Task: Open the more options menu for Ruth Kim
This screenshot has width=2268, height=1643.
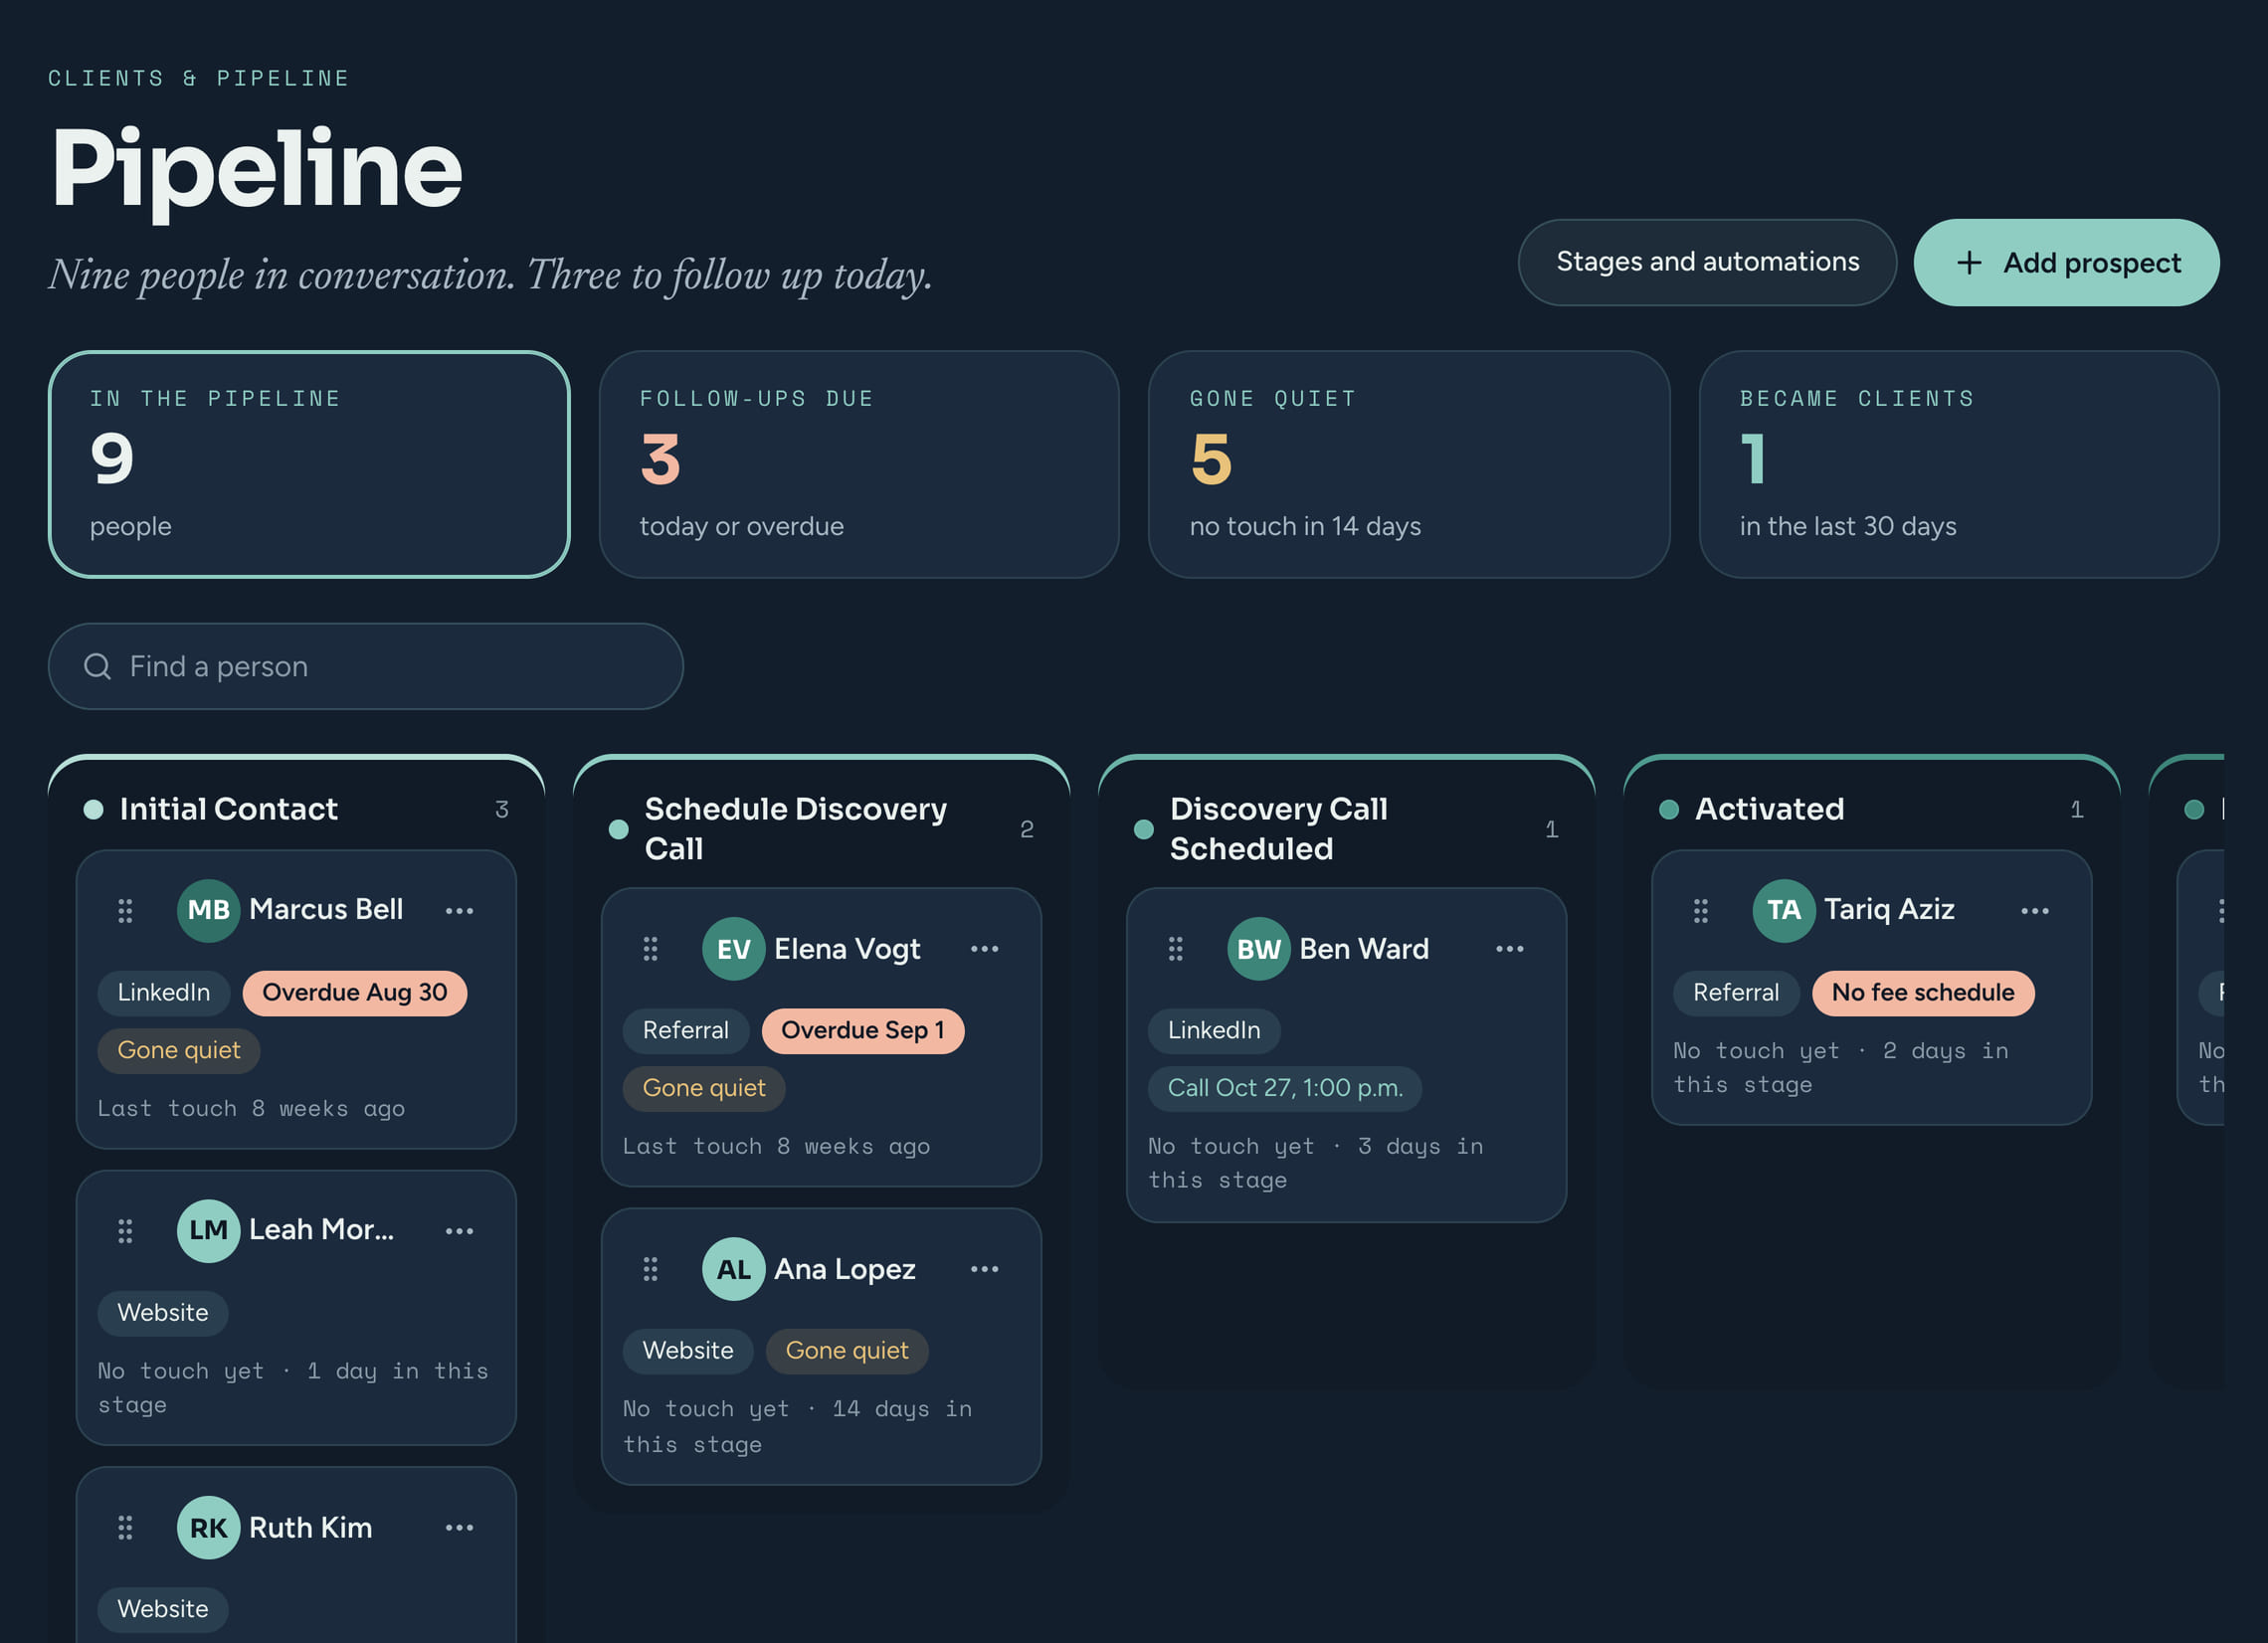Action: pyautogui.click(x=459, y=1527)
